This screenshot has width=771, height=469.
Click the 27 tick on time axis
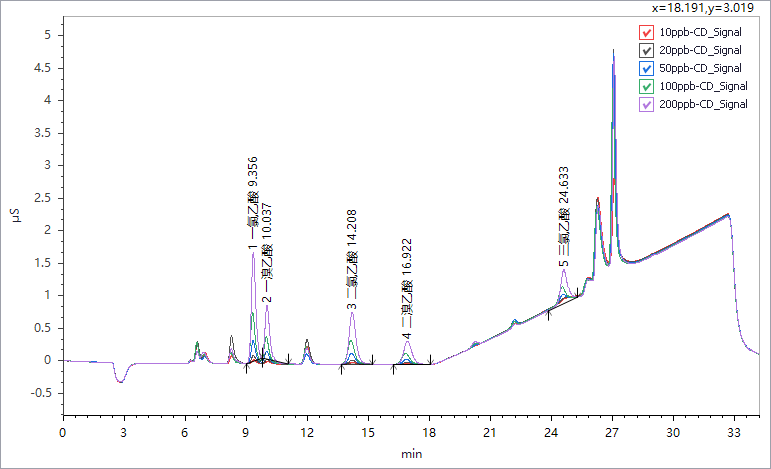click(612, 432)
